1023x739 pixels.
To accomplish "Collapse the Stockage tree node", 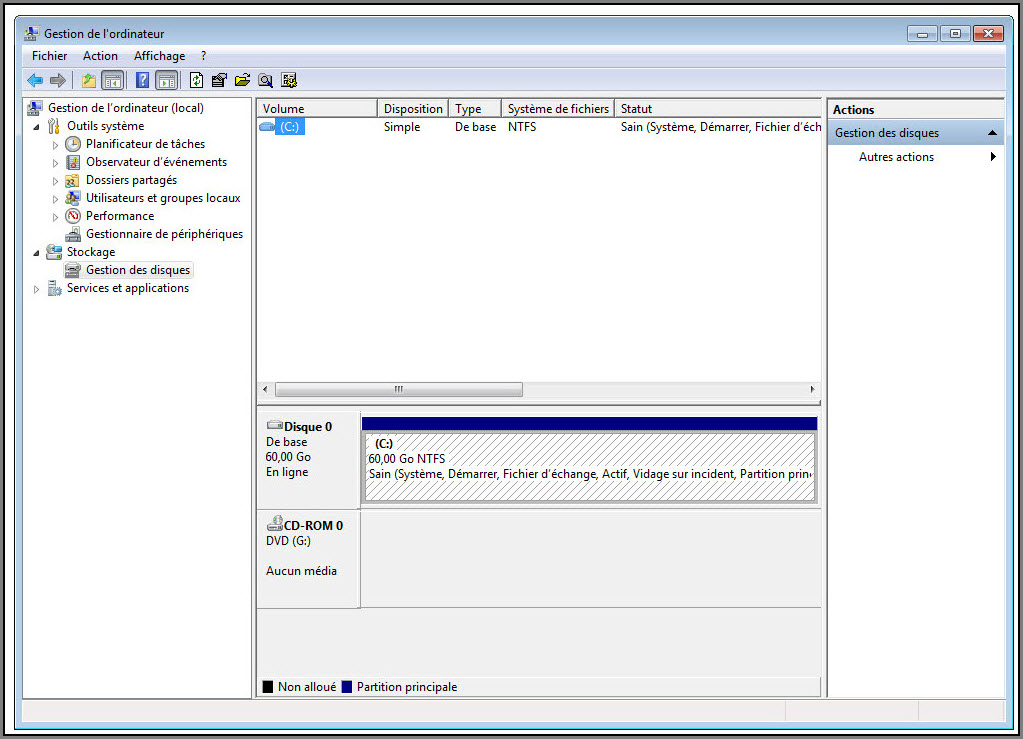I will click(x=38, y=253).
